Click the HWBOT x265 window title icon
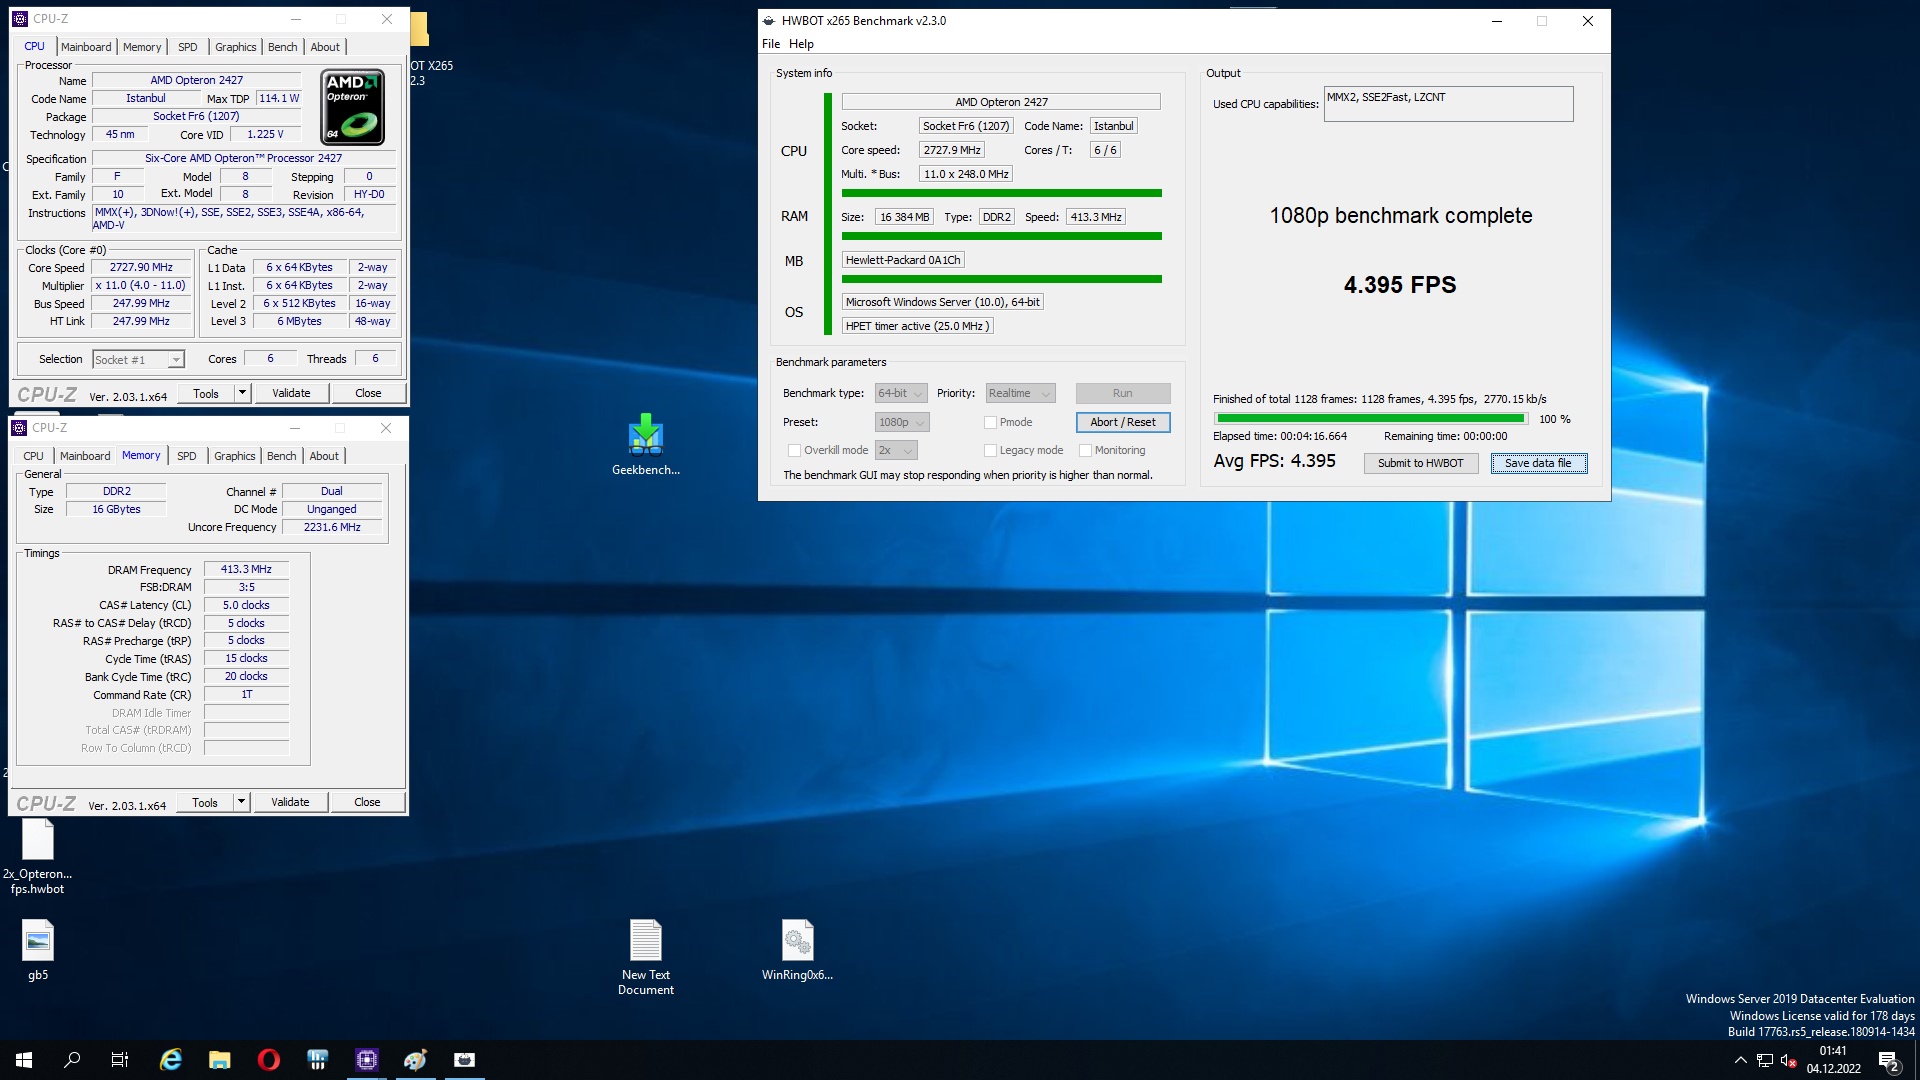This screenshot has height=1080, width=1920. tap(768, 21)
